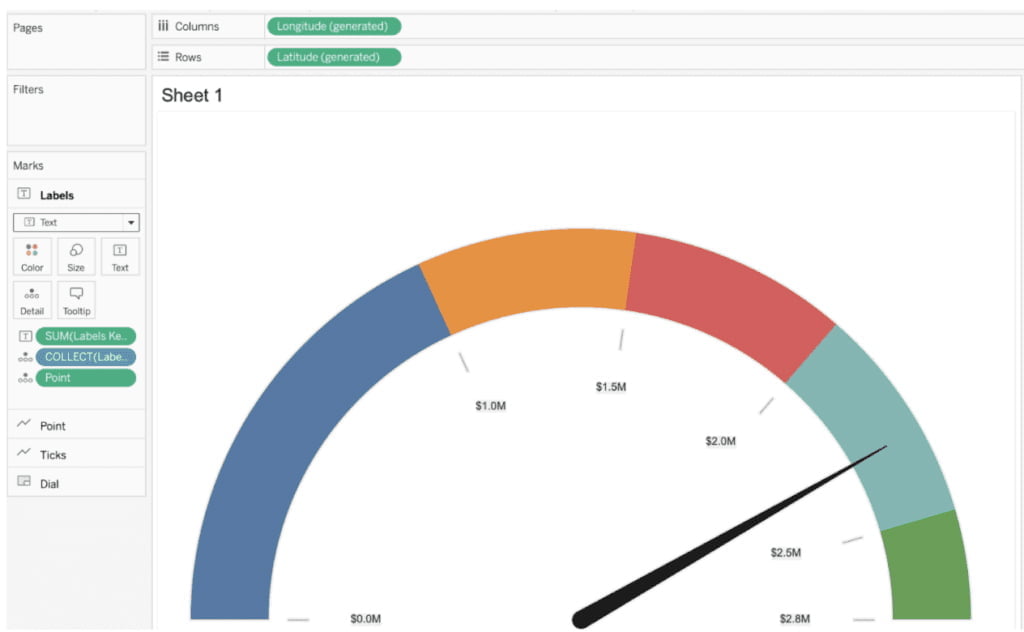Expand the Point marks layer
The height and width of the screenshot is (632, 1024).
tap(52, 426)
